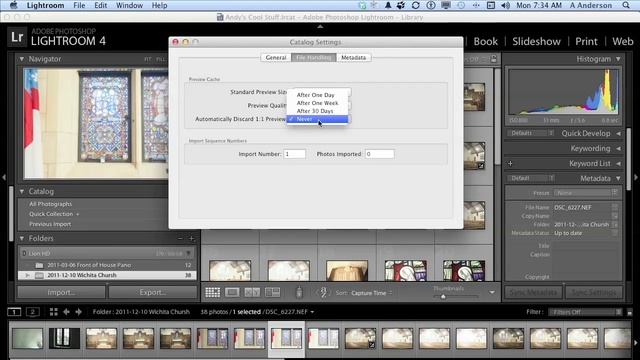Toggle the a-z sort direction

tap(323, 292)
